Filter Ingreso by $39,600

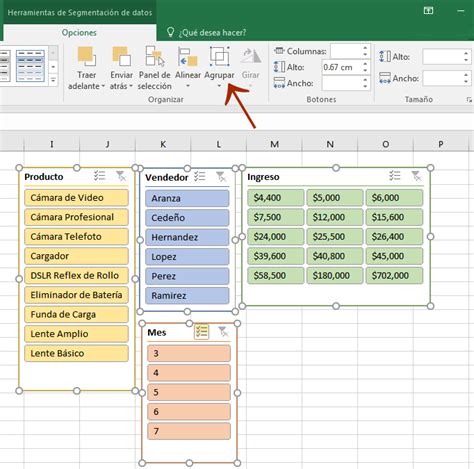click(x=276, y=256)
